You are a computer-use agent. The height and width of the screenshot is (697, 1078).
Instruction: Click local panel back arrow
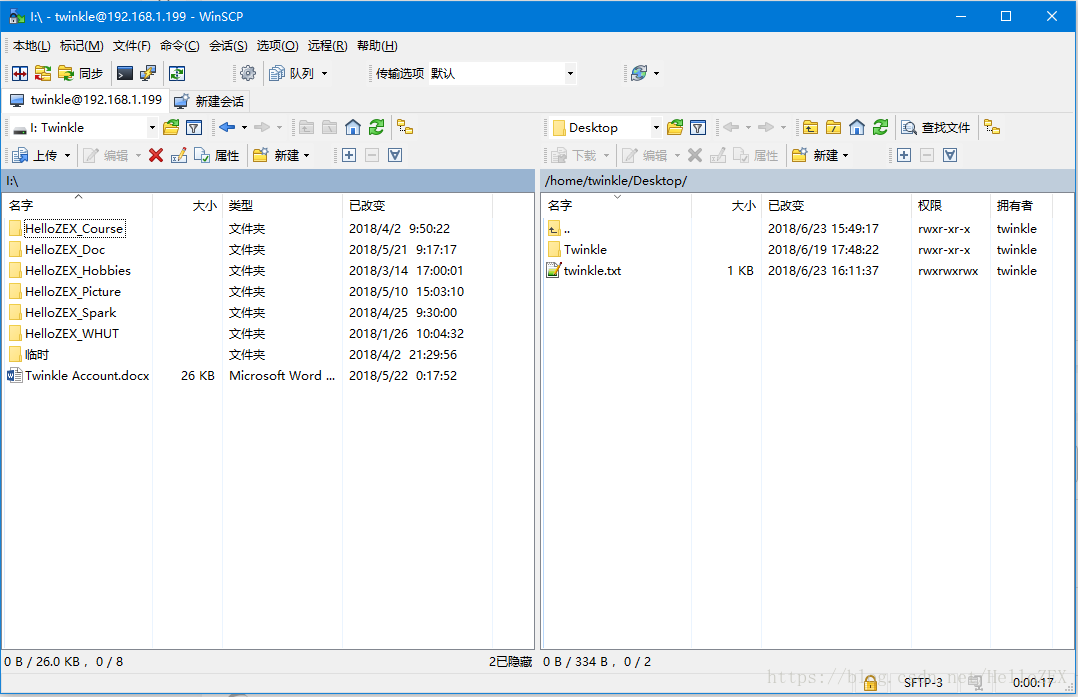(227, 128)
